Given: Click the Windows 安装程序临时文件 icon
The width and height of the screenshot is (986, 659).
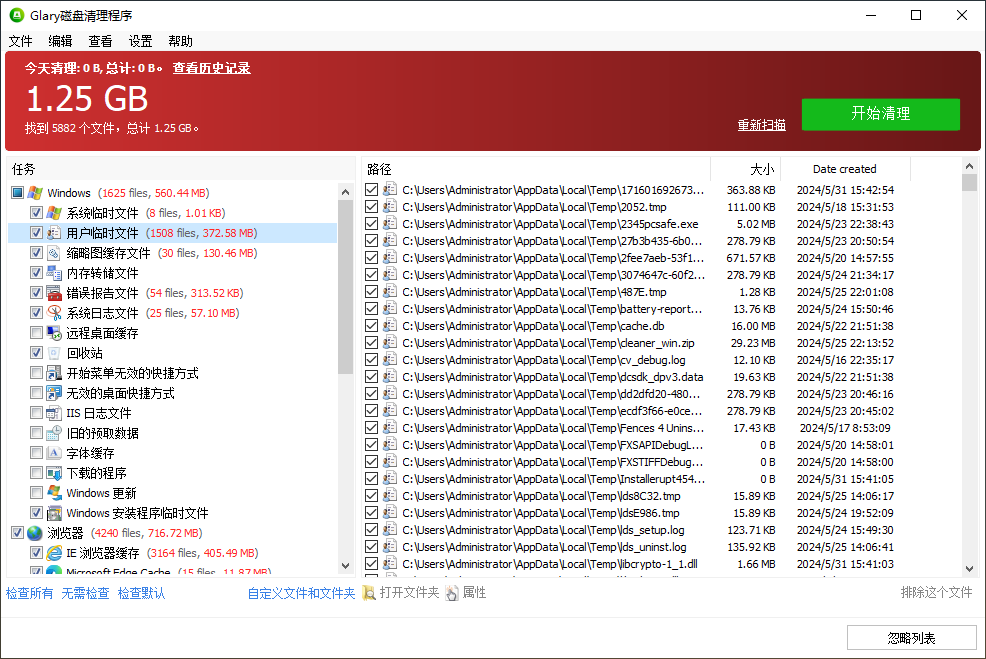Looking at the screenshot, I should click(54, 513).
